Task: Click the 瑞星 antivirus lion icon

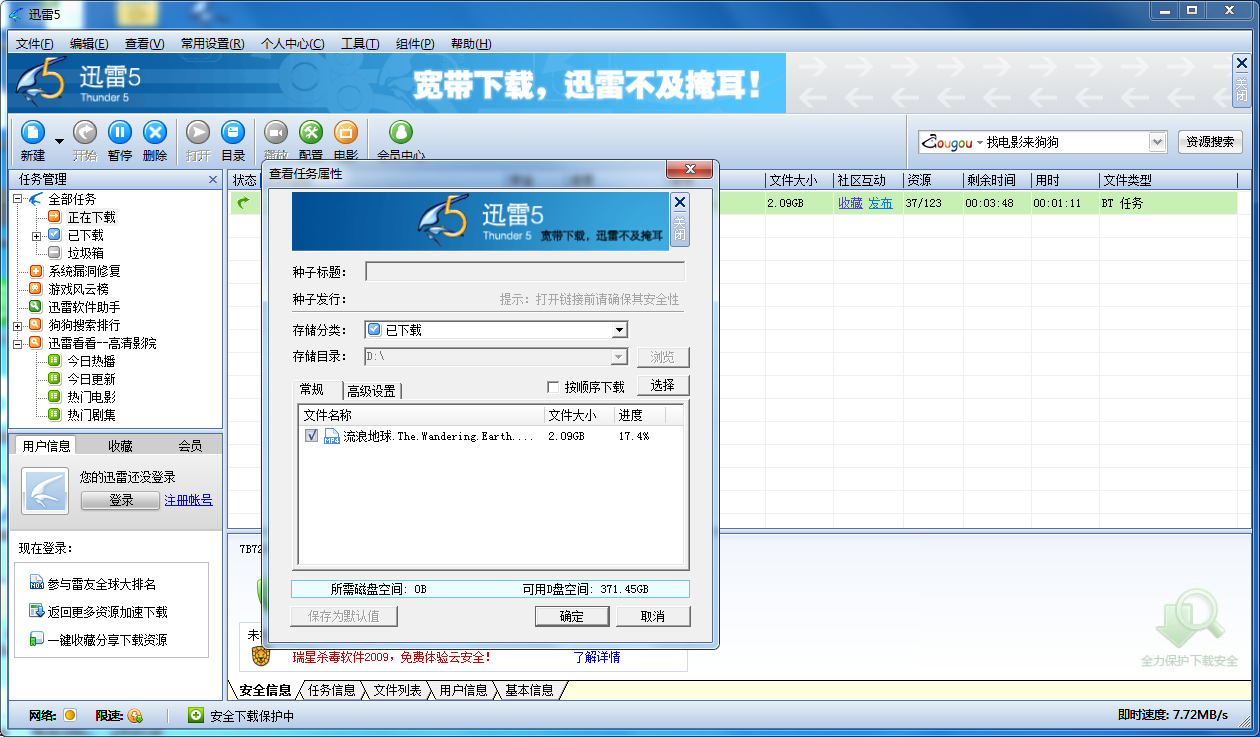Action: coord(260,657)
